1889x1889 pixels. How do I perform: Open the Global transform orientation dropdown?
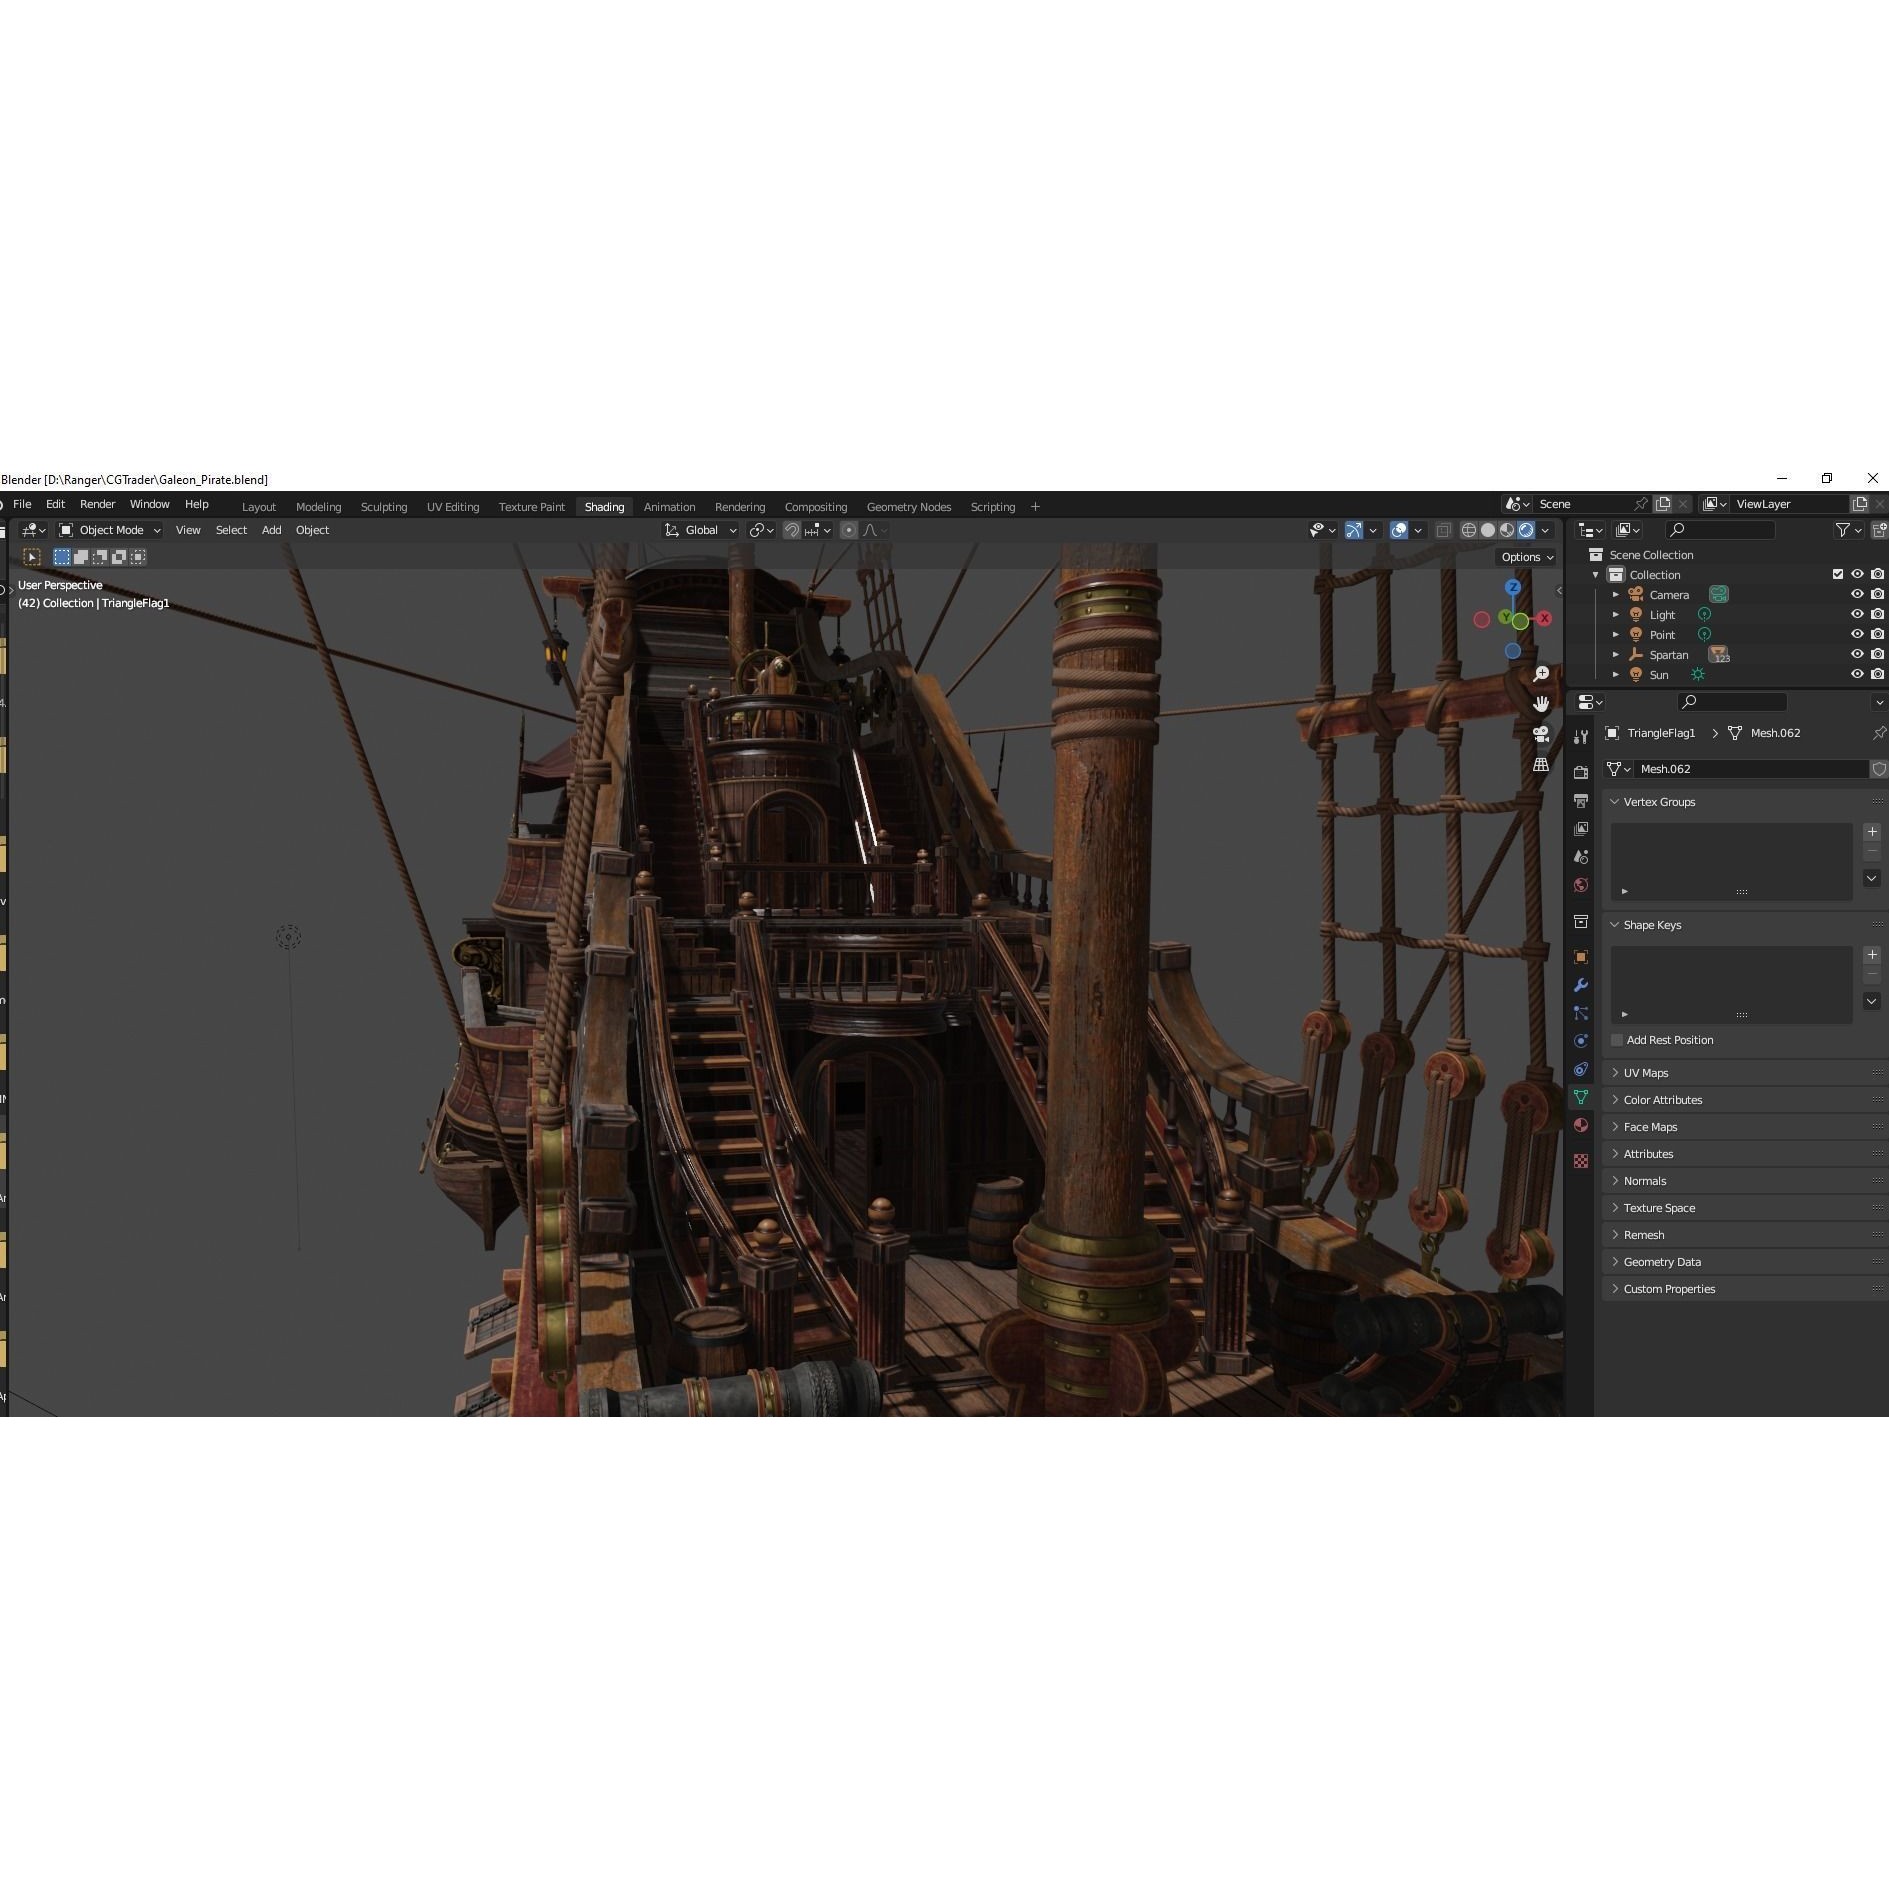point(700,530)
